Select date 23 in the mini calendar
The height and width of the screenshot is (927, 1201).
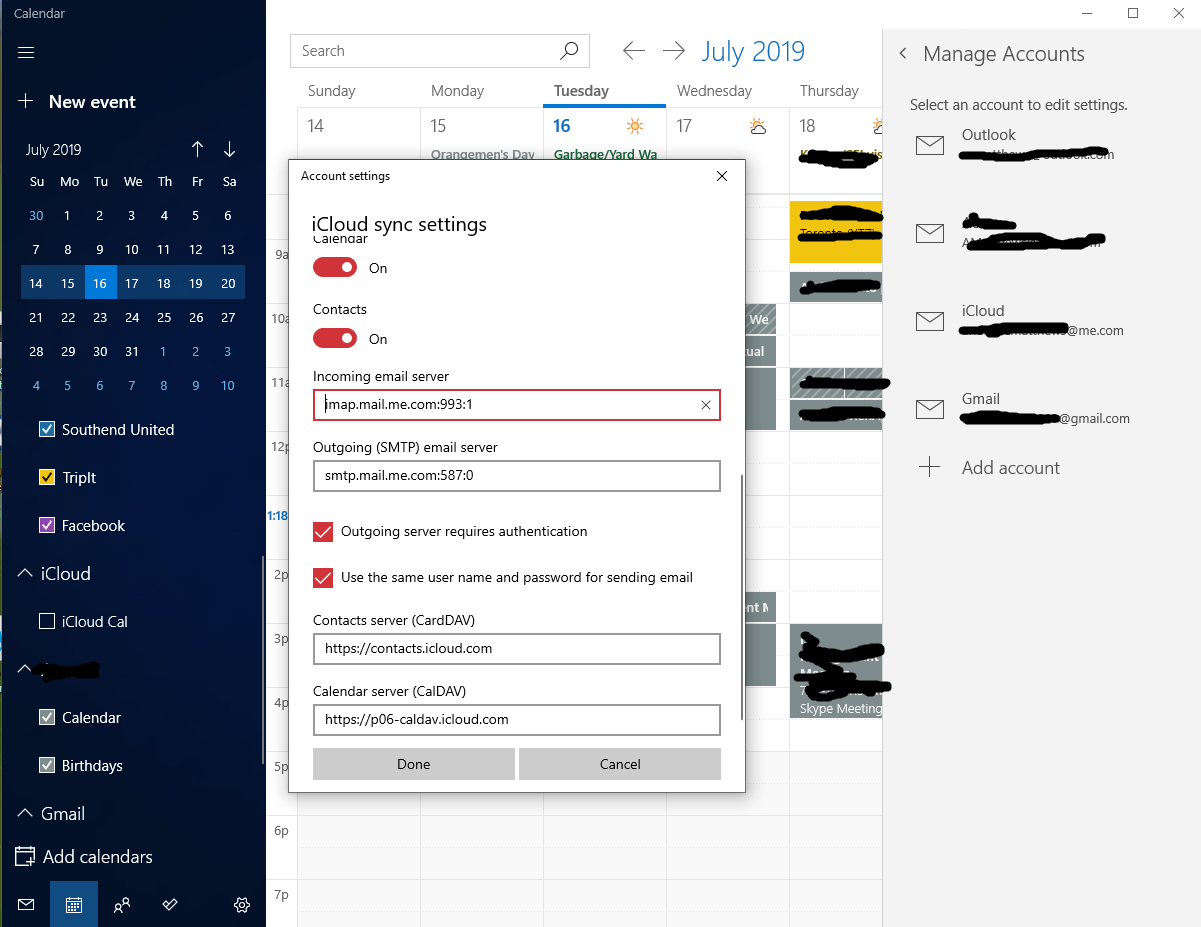pyautogui.click(x=100, y=317)
